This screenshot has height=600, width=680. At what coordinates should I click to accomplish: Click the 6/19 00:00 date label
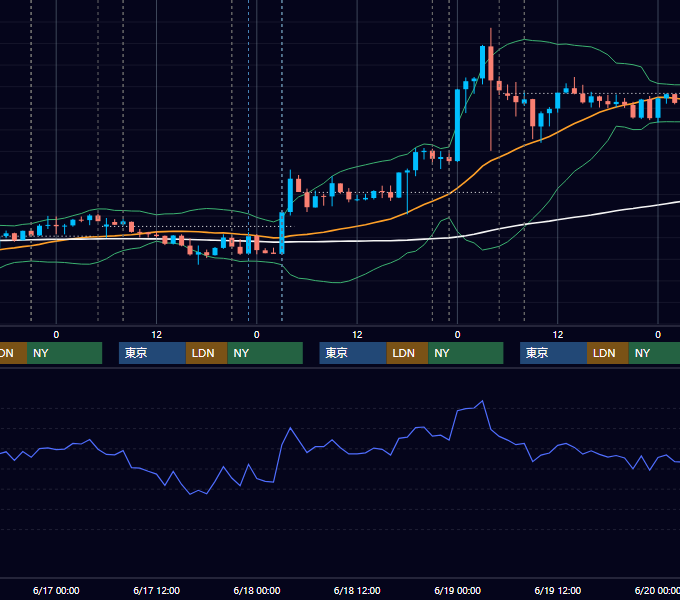pos(458,590)
